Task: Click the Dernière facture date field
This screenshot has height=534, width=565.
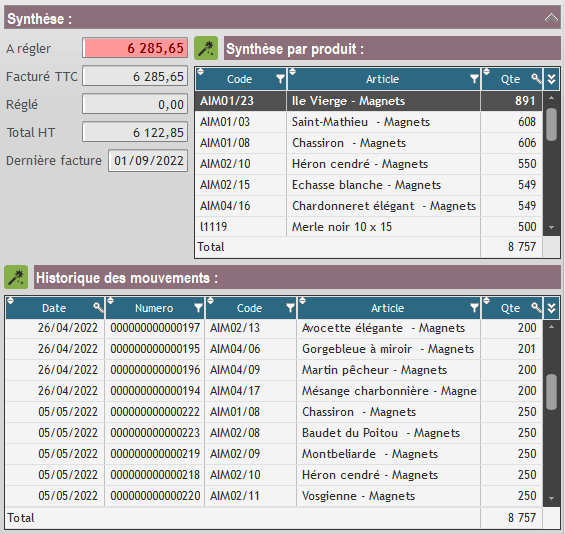Action: click(148, 161)
